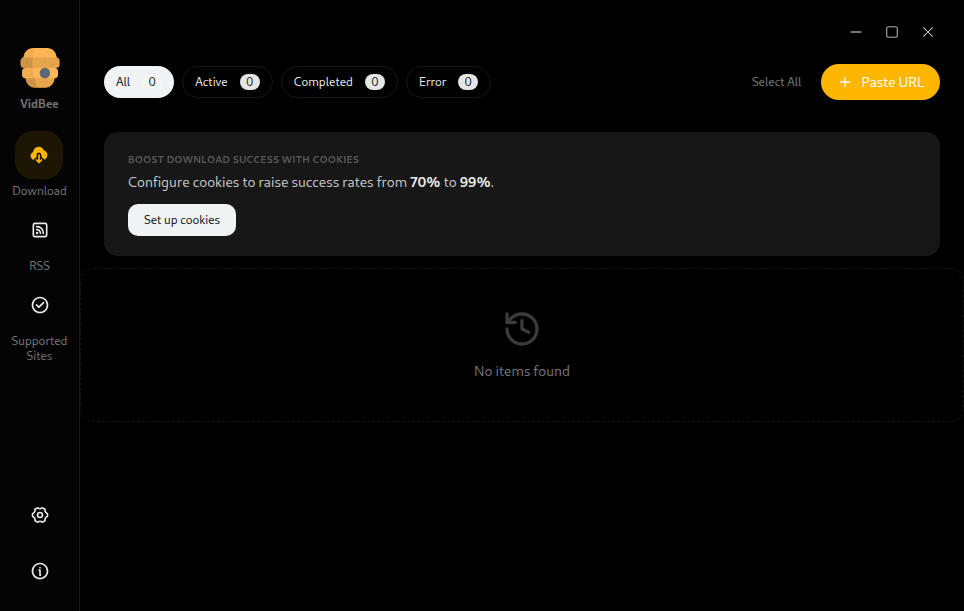This screenshot has height=611, width=964.
Task: Select the All filter tab
Action: click(x=138, y=82)
